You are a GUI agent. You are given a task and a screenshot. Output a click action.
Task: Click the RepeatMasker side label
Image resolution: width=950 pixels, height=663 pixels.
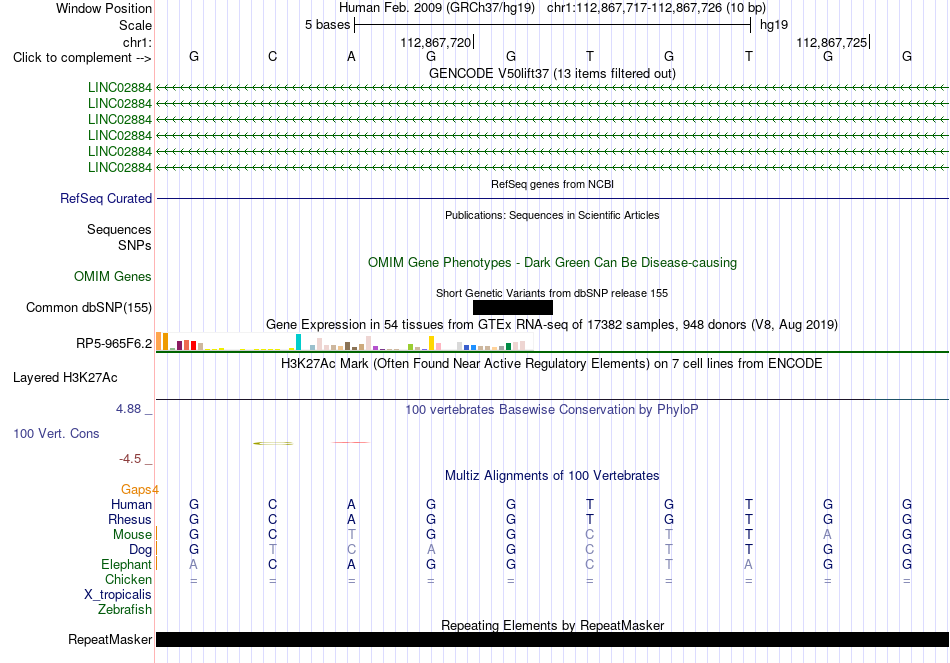110,639
